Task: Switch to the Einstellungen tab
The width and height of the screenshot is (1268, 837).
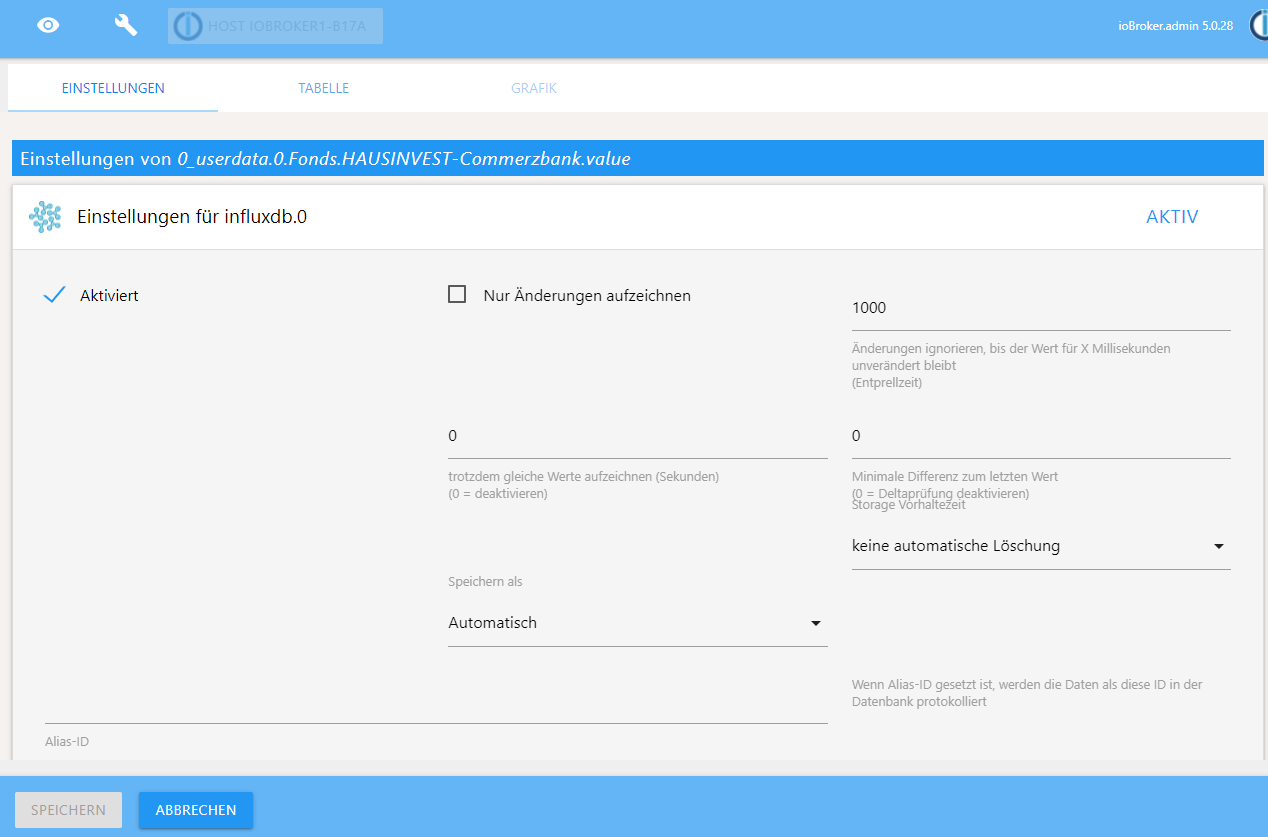Action: (x=113, y=88)
